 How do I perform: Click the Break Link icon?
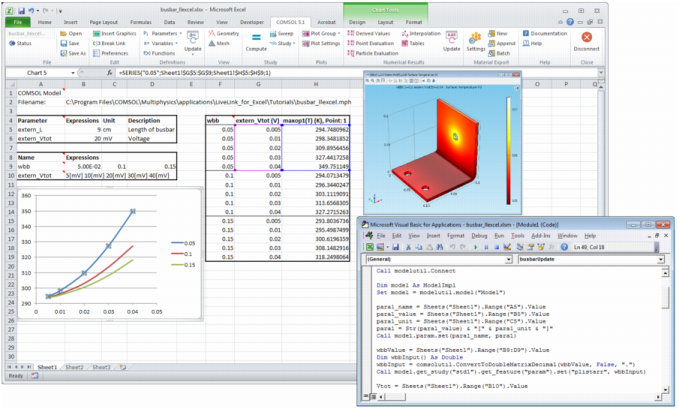[x=96, y=43]
